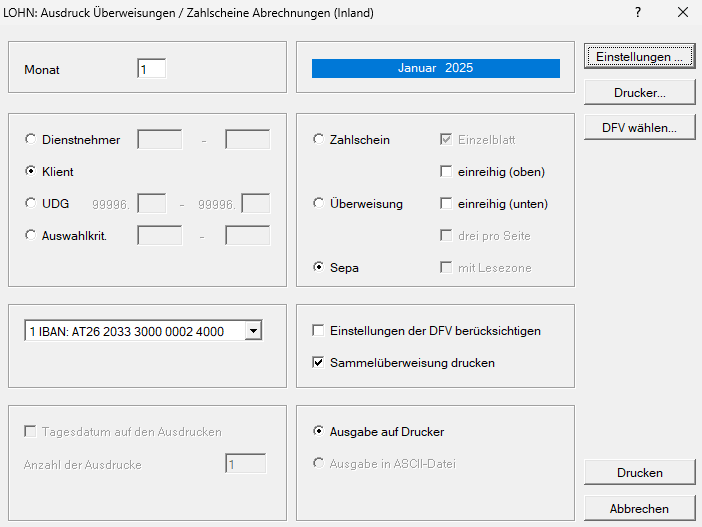Expand the IBAN account dropdown
Screen dimensions: 702x527
pos(253,331)
